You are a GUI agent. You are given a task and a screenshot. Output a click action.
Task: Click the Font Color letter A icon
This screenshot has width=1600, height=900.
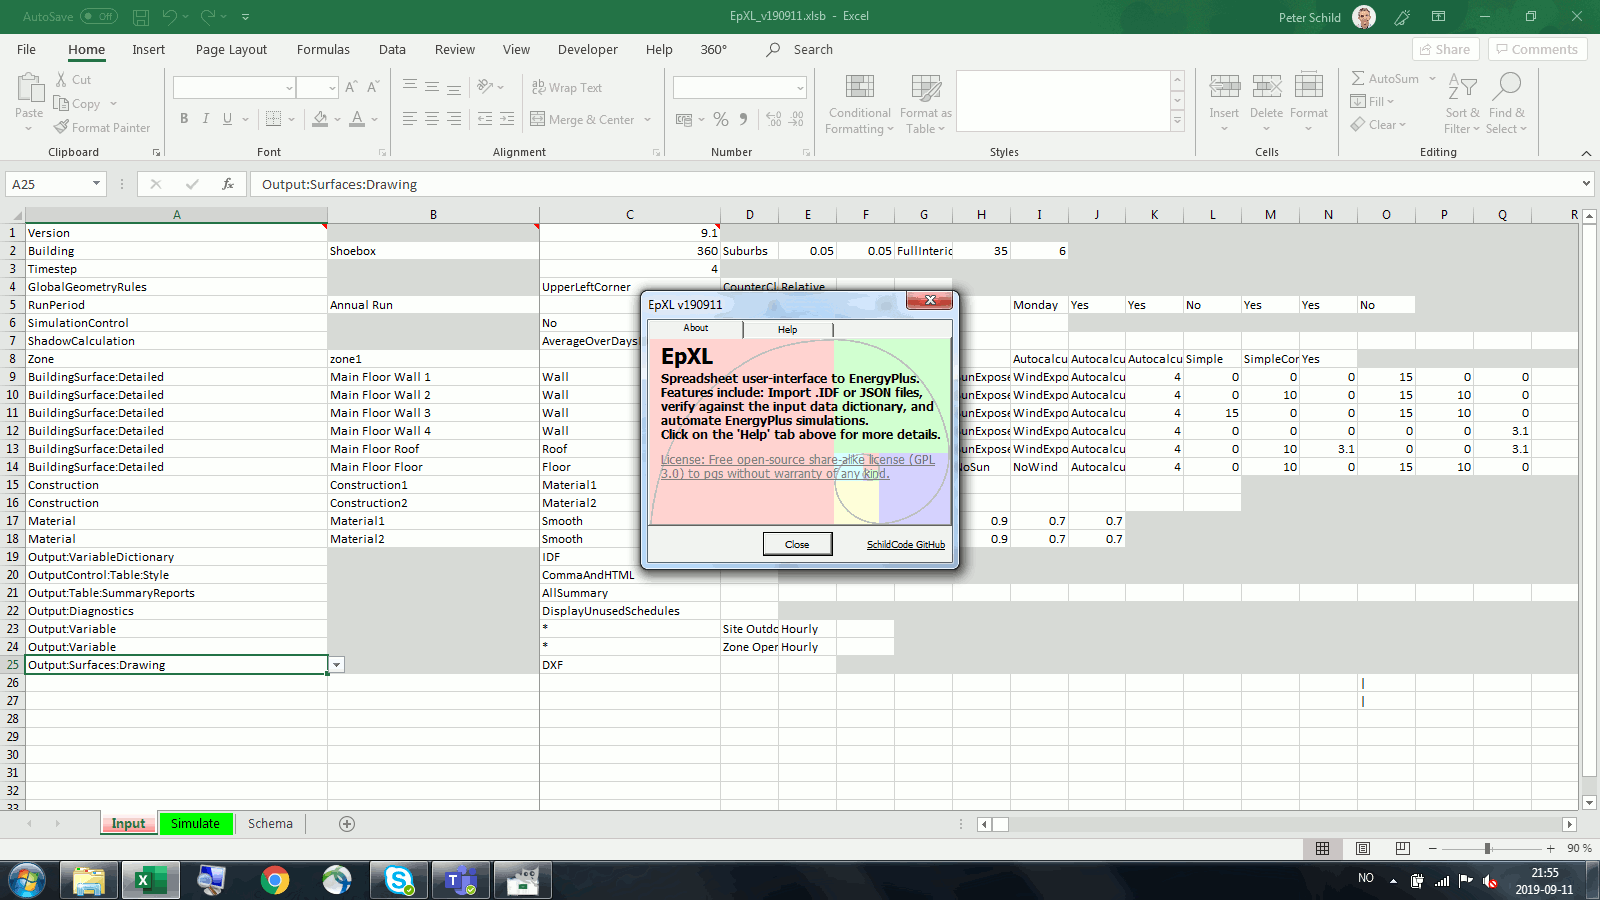tap(357, 119)
